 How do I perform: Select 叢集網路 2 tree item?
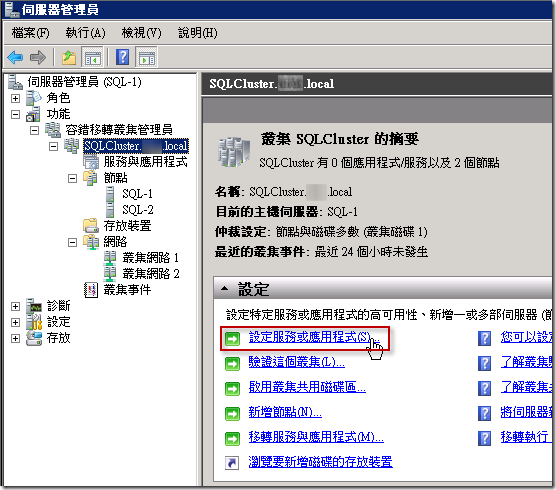pyautogui.click(x=151, y=274)
